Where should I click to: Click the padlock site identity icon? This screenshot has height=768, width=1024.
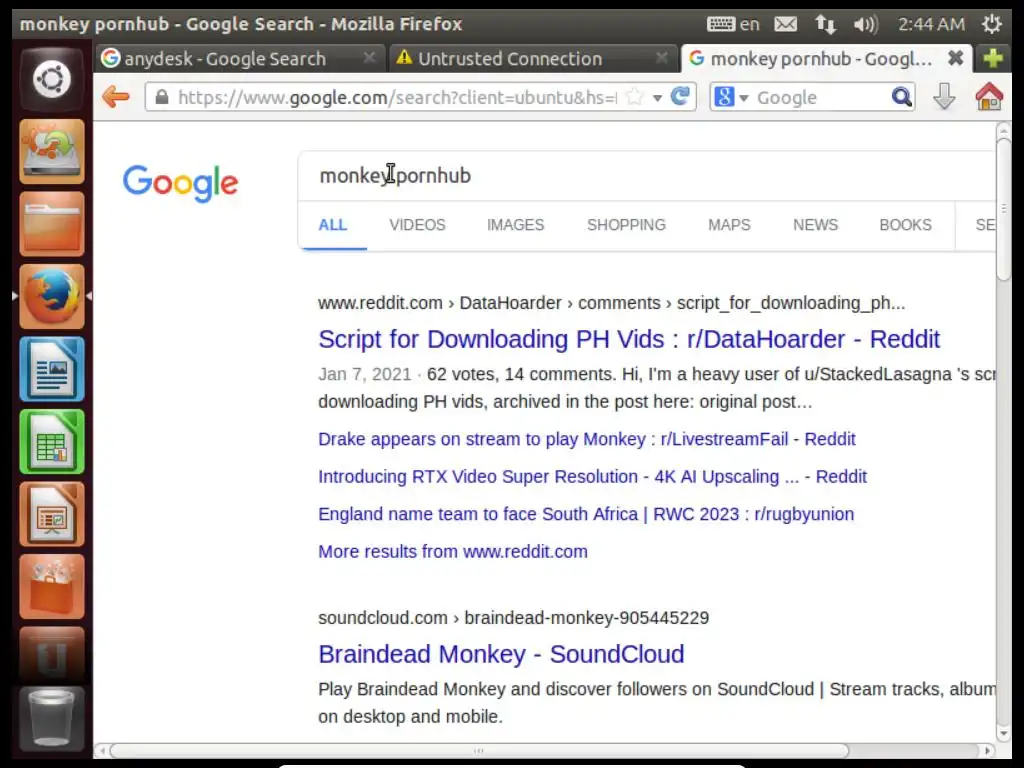(161, 97)
